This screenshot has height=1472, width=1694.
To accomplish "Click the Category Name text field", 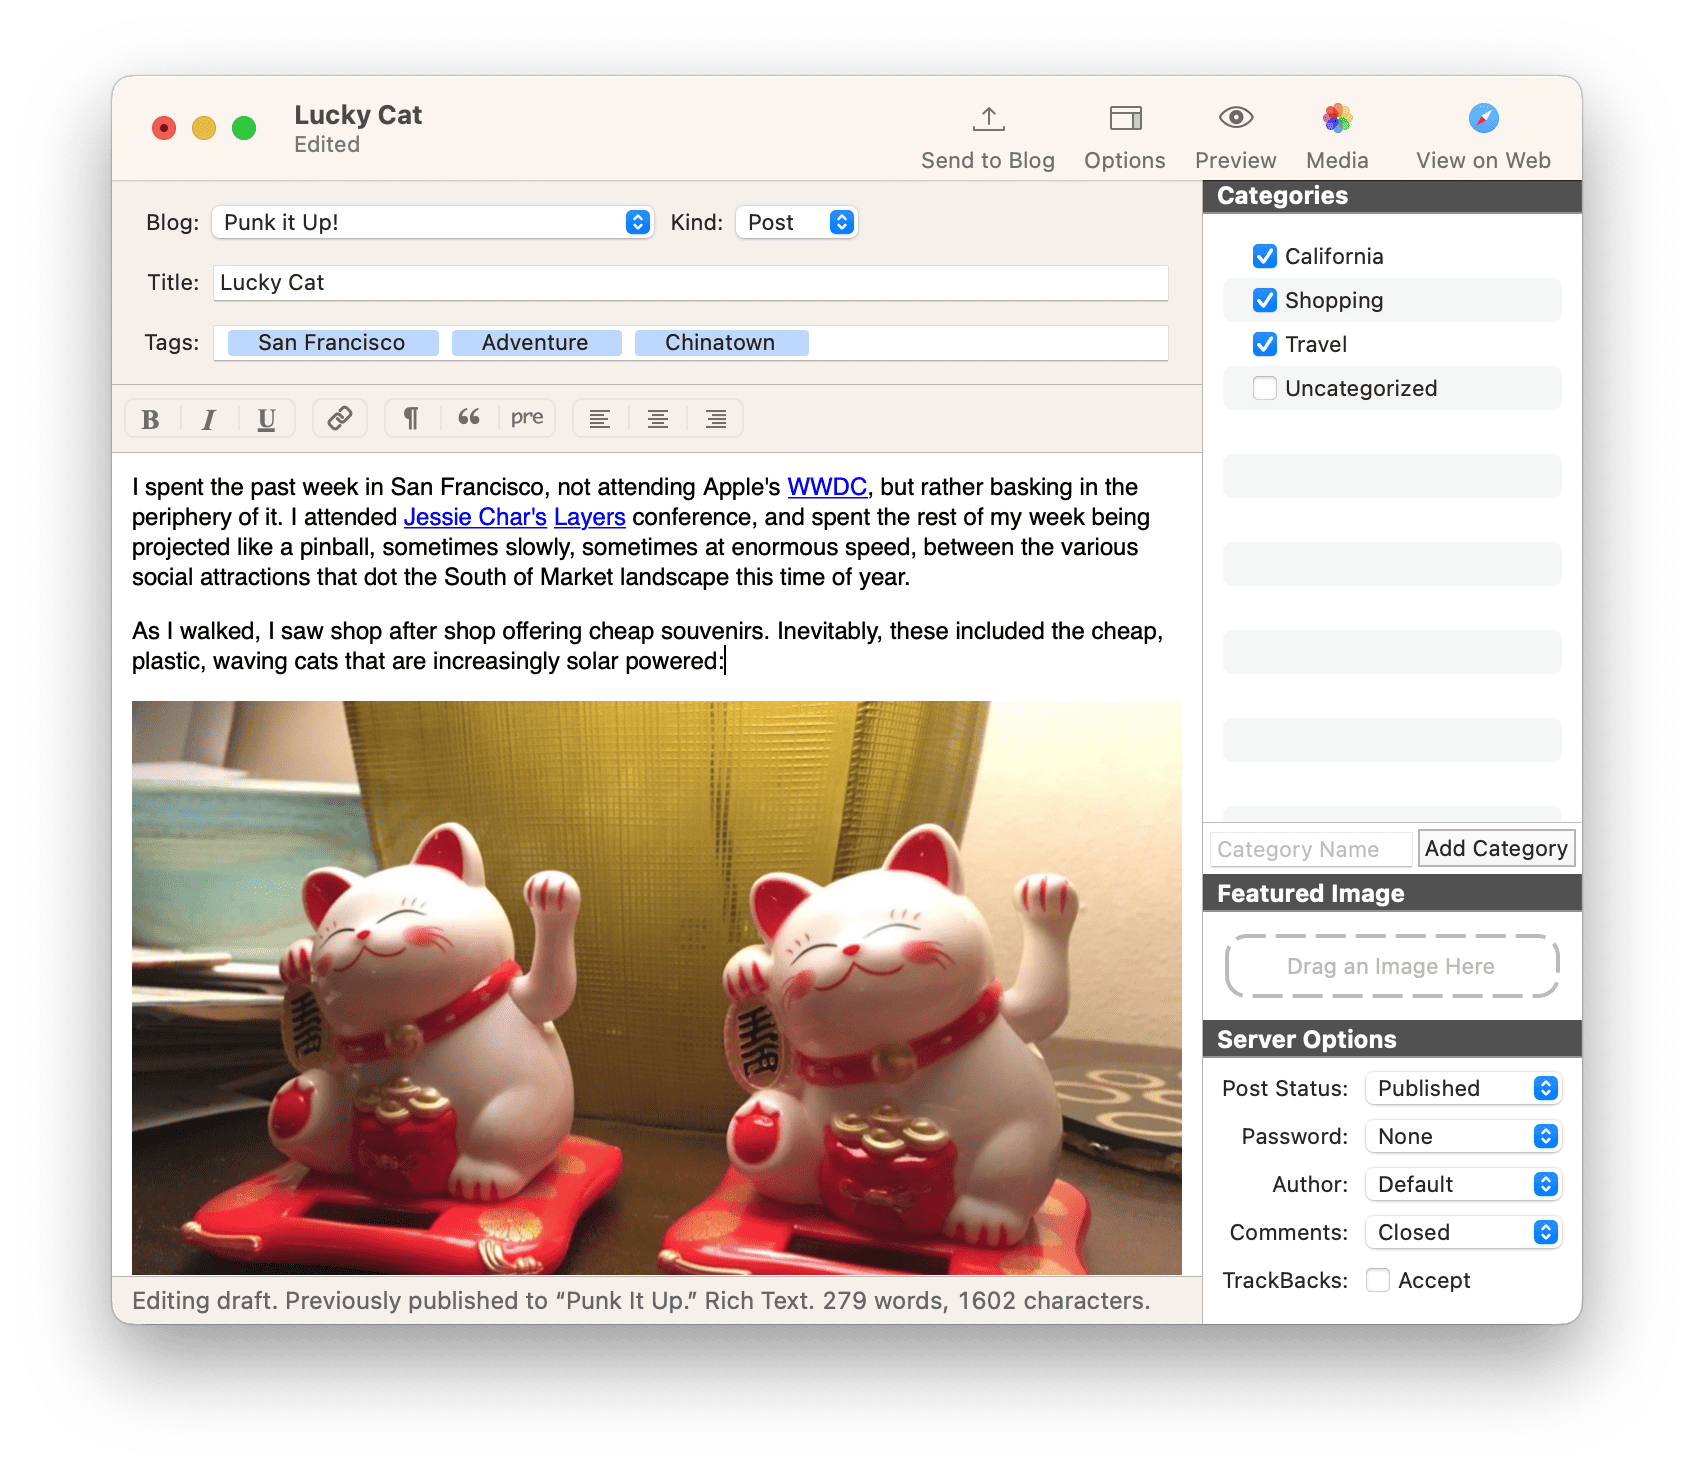I will click(x=1310, y=849).
